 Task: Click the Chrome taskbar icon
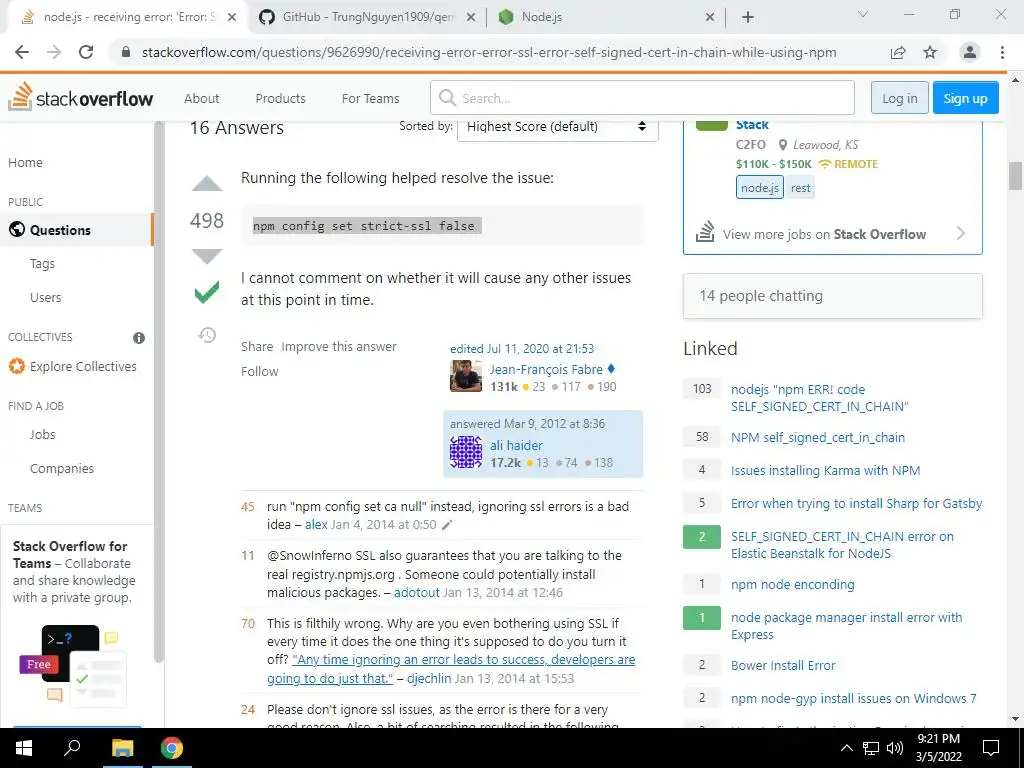coord(172,748)
